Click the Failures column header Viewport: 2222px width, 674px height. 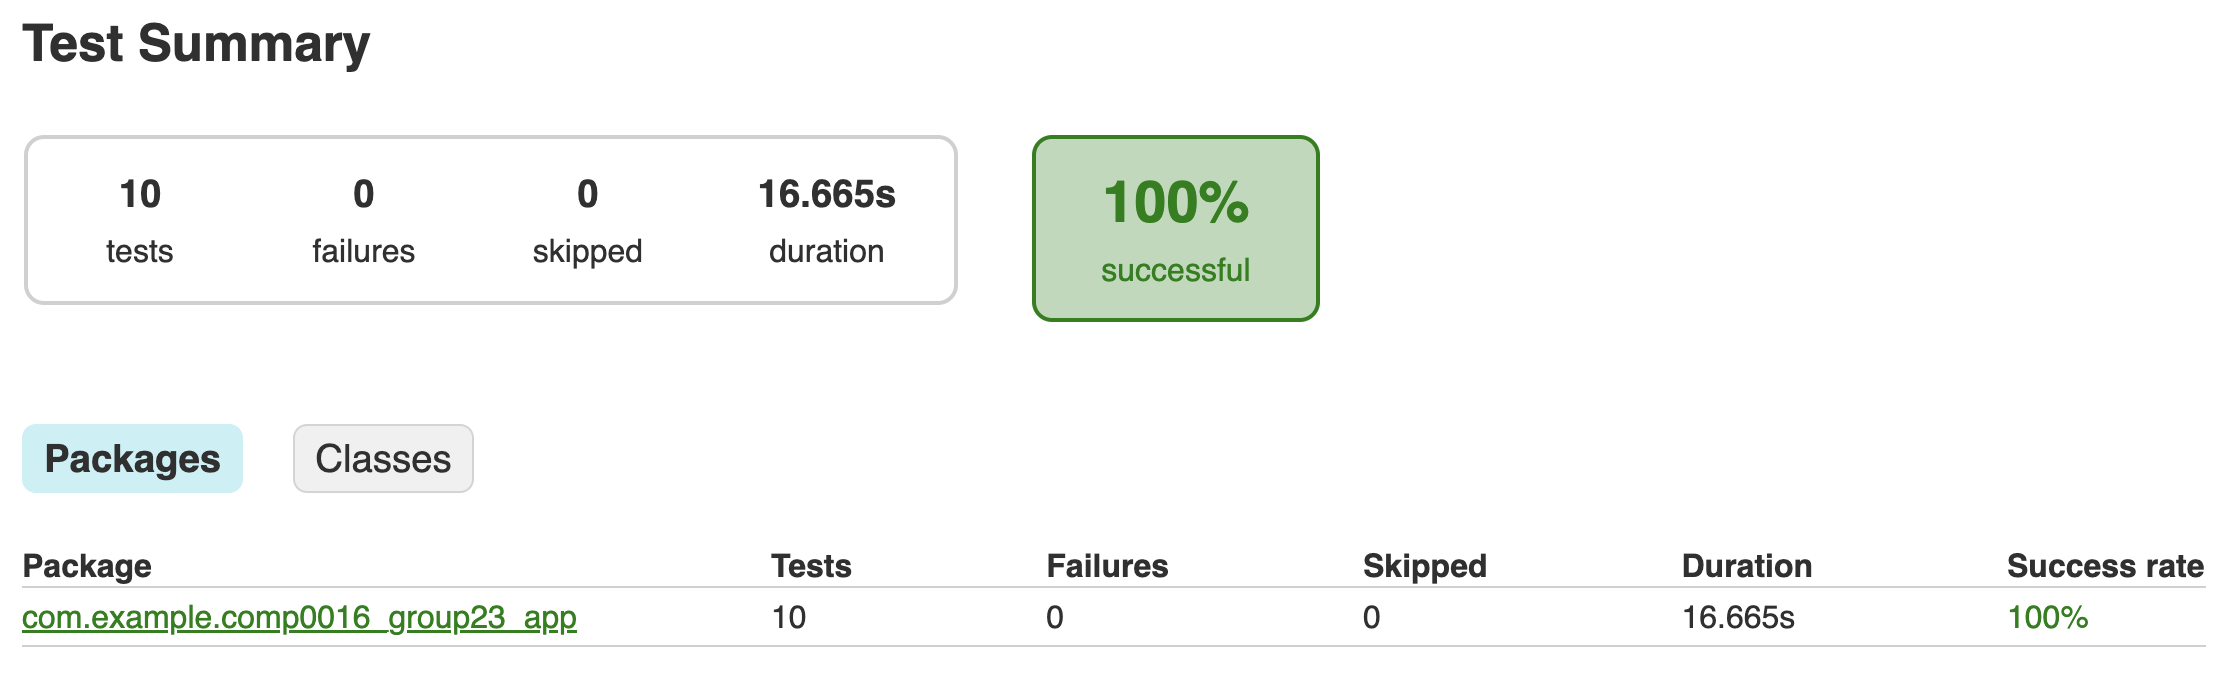coord(1107,566)
